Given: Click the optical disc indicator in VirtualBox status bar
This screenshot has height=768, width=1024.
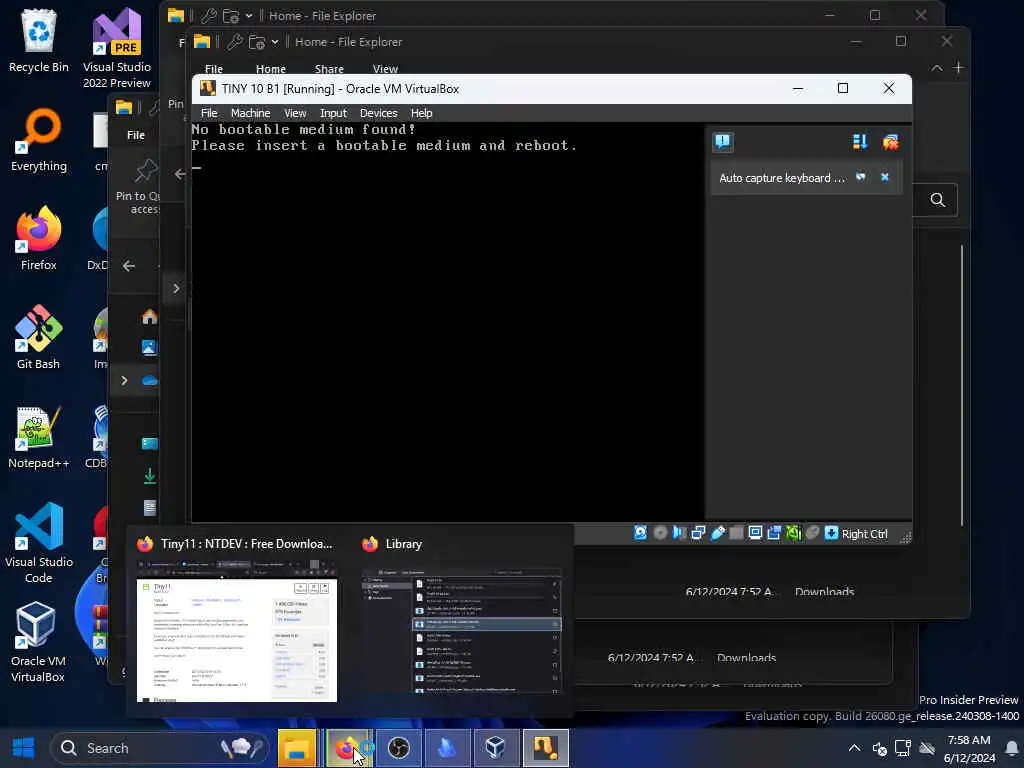Looking at the screenshot, I should coord(660,533).
